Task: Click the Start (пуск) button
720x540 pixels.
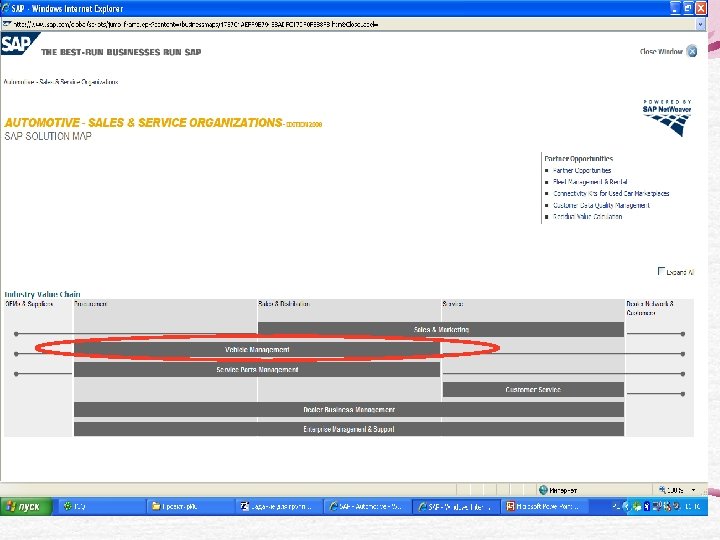Action: click(25, 506)
